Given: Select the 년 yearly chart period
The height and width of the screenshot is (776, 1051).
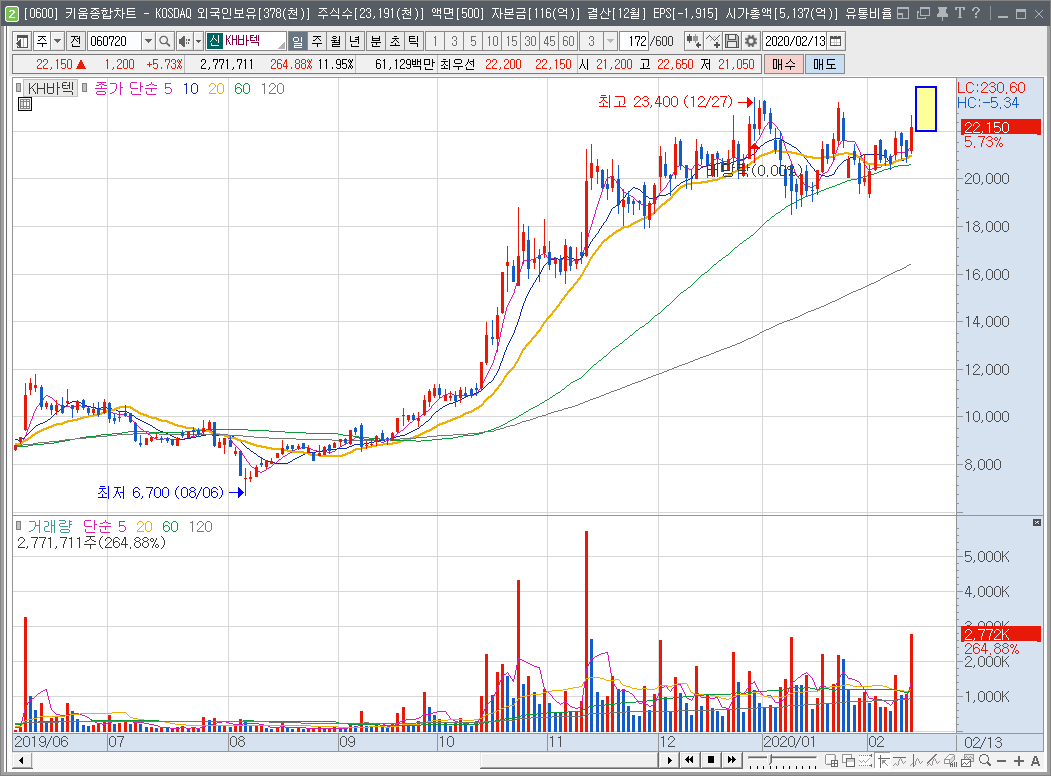Looking at the screenshot, I should click(x=355, y=42).
